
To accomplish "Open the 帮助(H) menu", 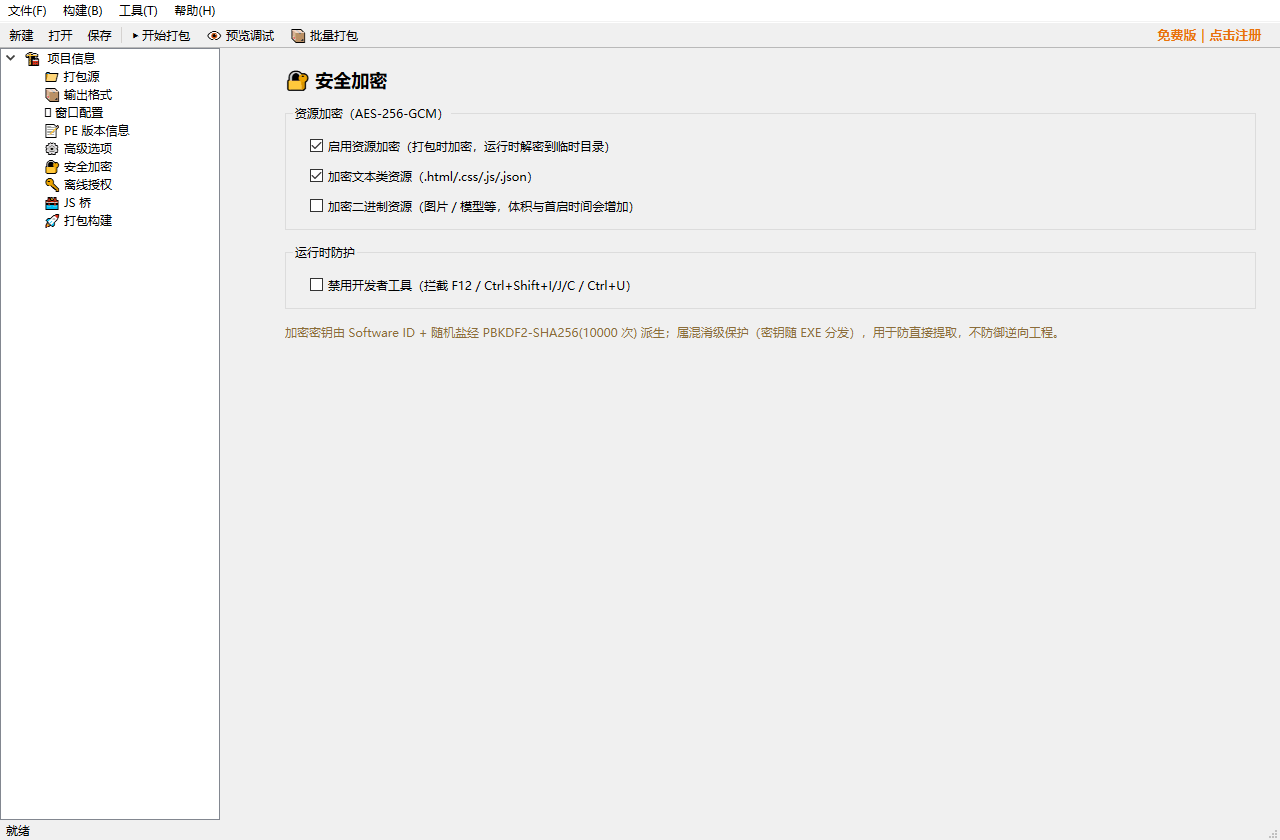I will (194, 11).
